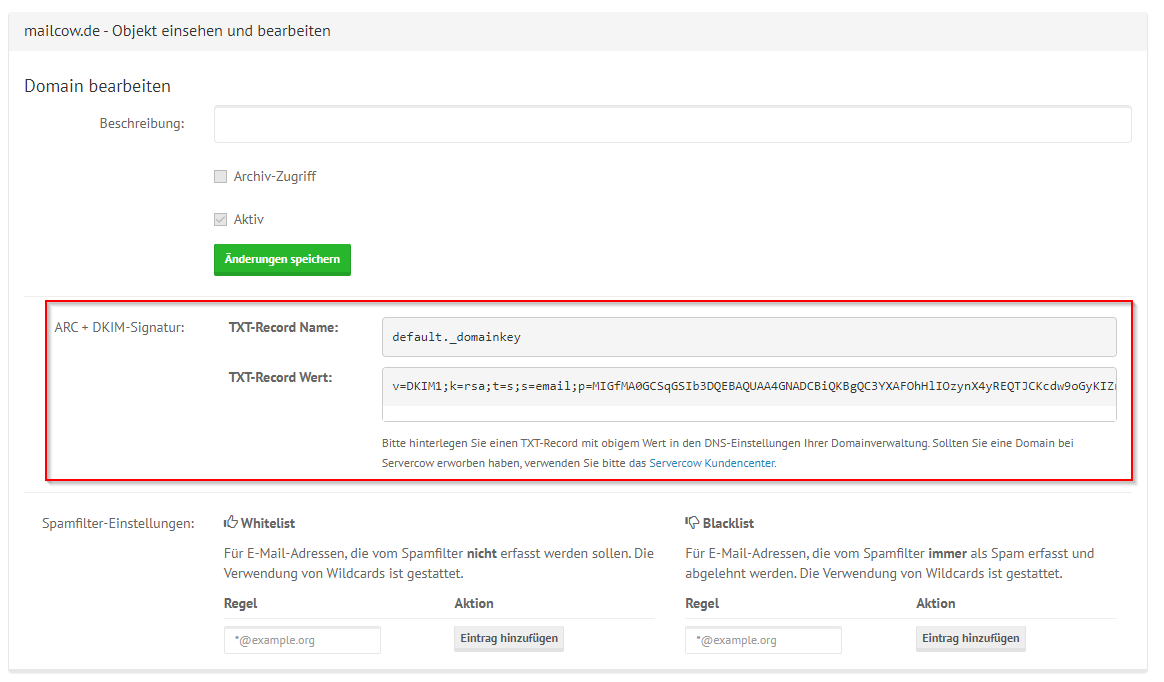Screen dimensions: 1164x682
Task: Click Eintrag hinzufügen under Blacklist
Action: [970, 638]
